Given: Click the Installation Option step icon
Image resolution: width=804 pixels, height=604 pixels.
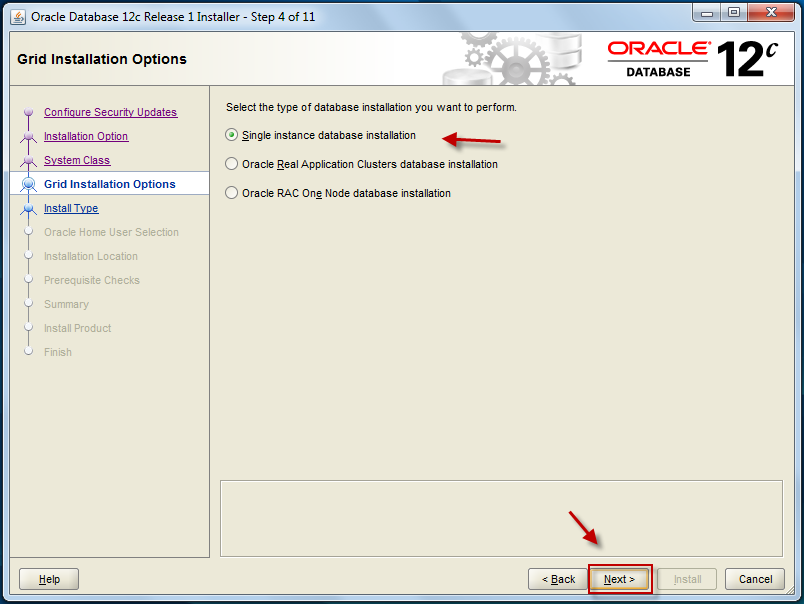Looking at the screenshot, I should pos(28,136).
